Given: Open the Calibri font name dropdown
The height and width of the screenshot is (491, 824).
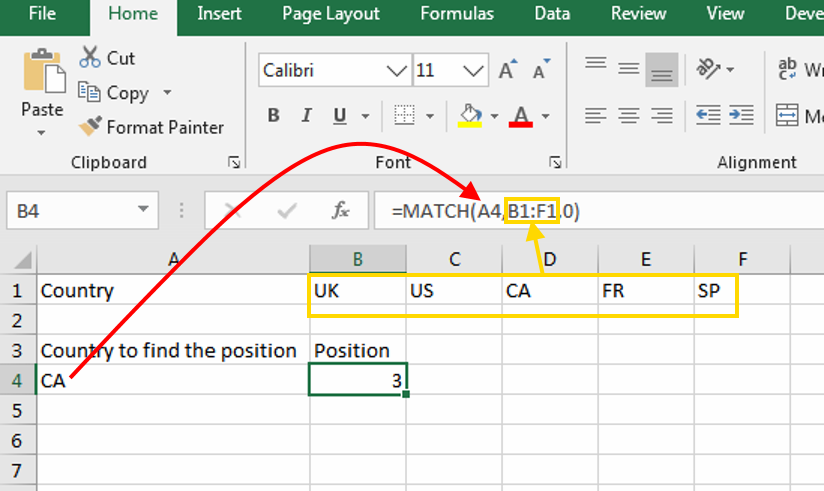Looking at the screenshot, I should 396,71.
